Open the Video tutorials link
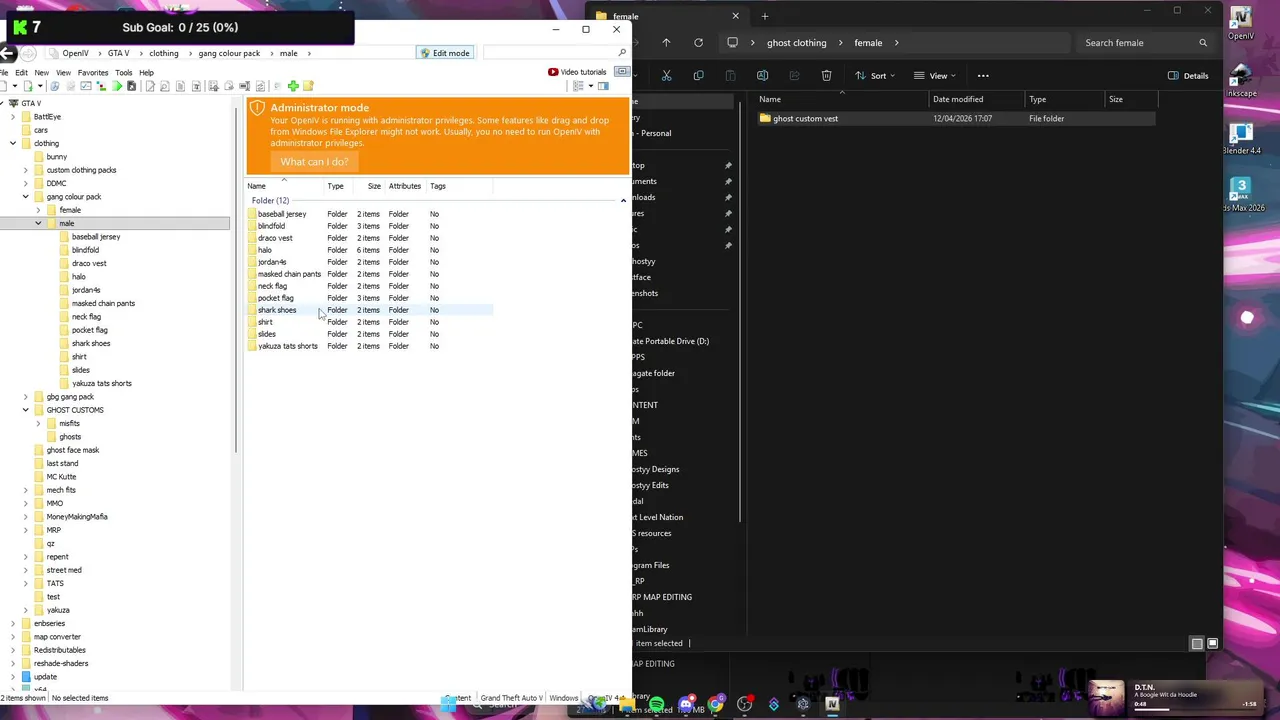The height and width of the screenshot is (720, 1280). pos(583,72)
